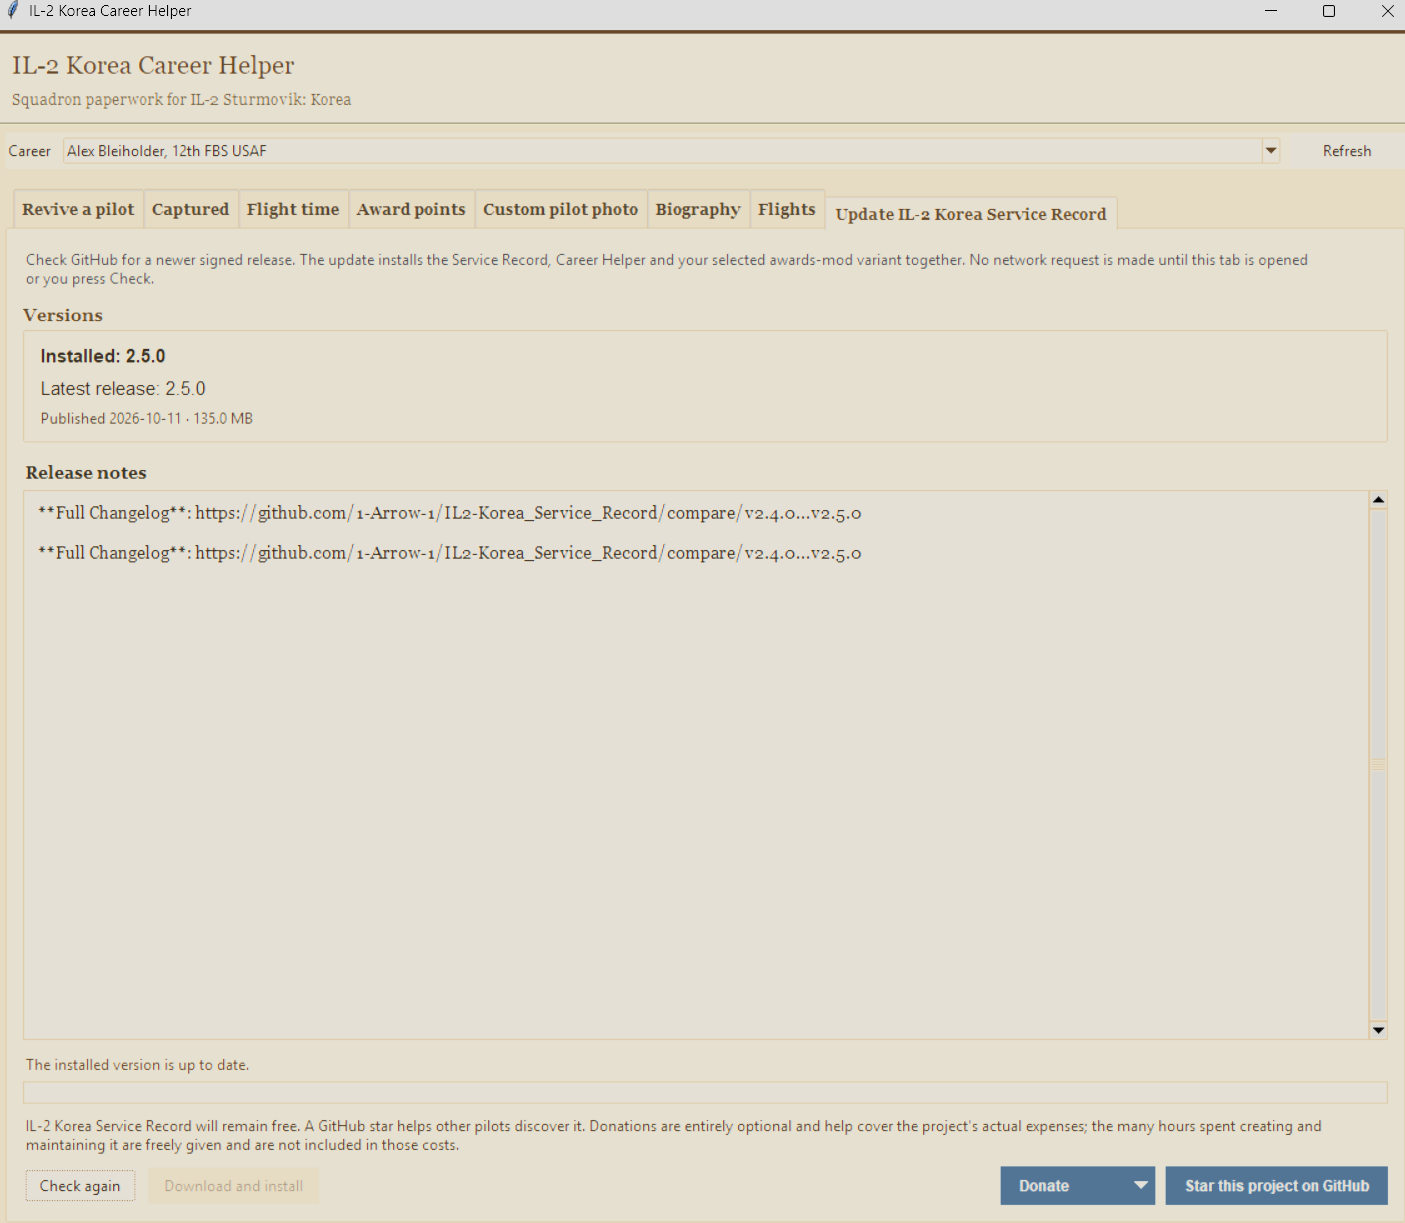The image size is (1405, 1223).
Task: Select the Update IL-2 Korea Service Record tab
Action: [971, 213]
